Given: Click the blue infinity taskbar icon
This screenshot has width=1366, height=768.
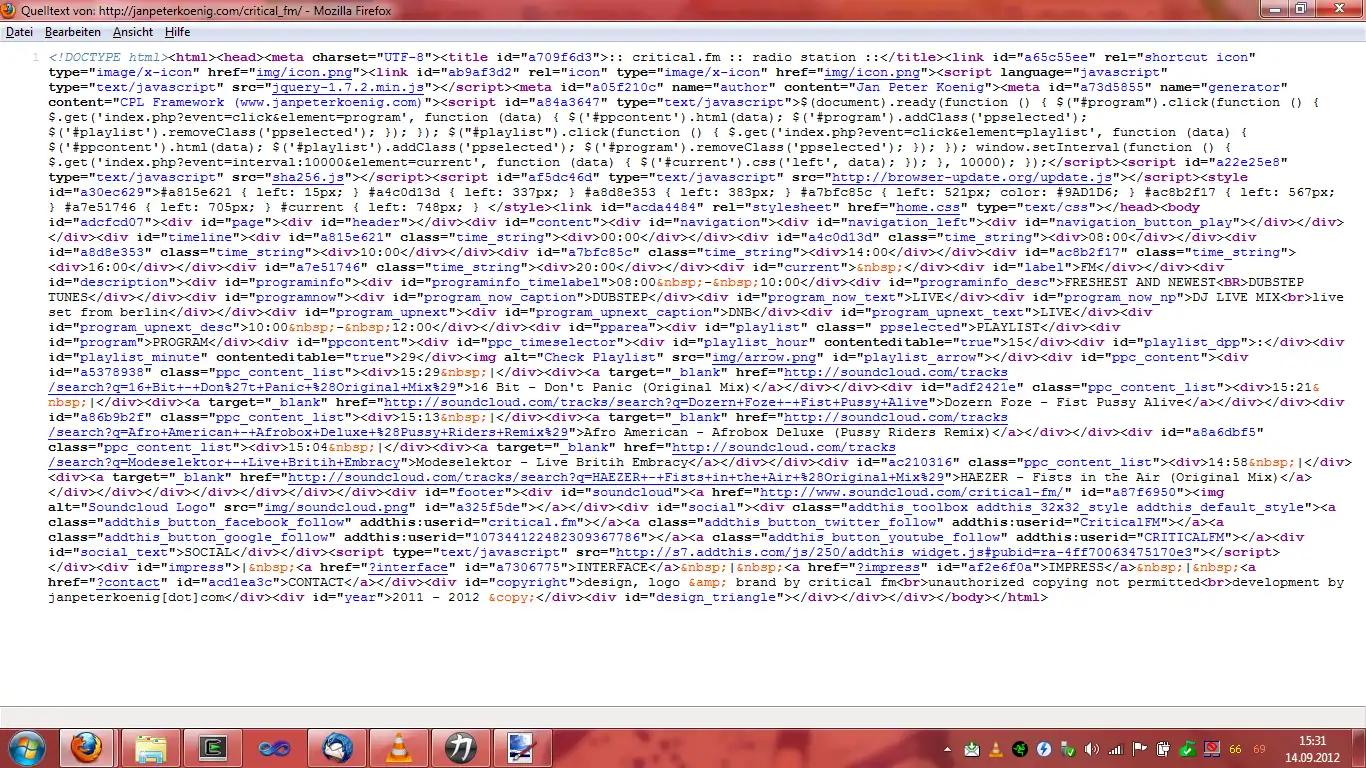Looking at the screenshot, I should coord(273,747).
